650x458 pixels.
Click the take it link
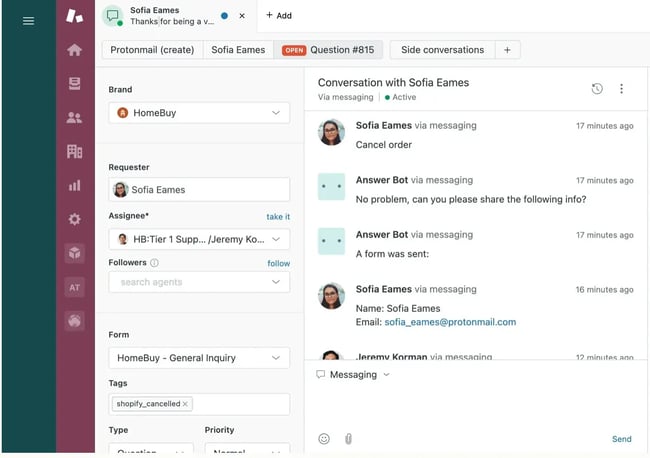coord(278,216)
